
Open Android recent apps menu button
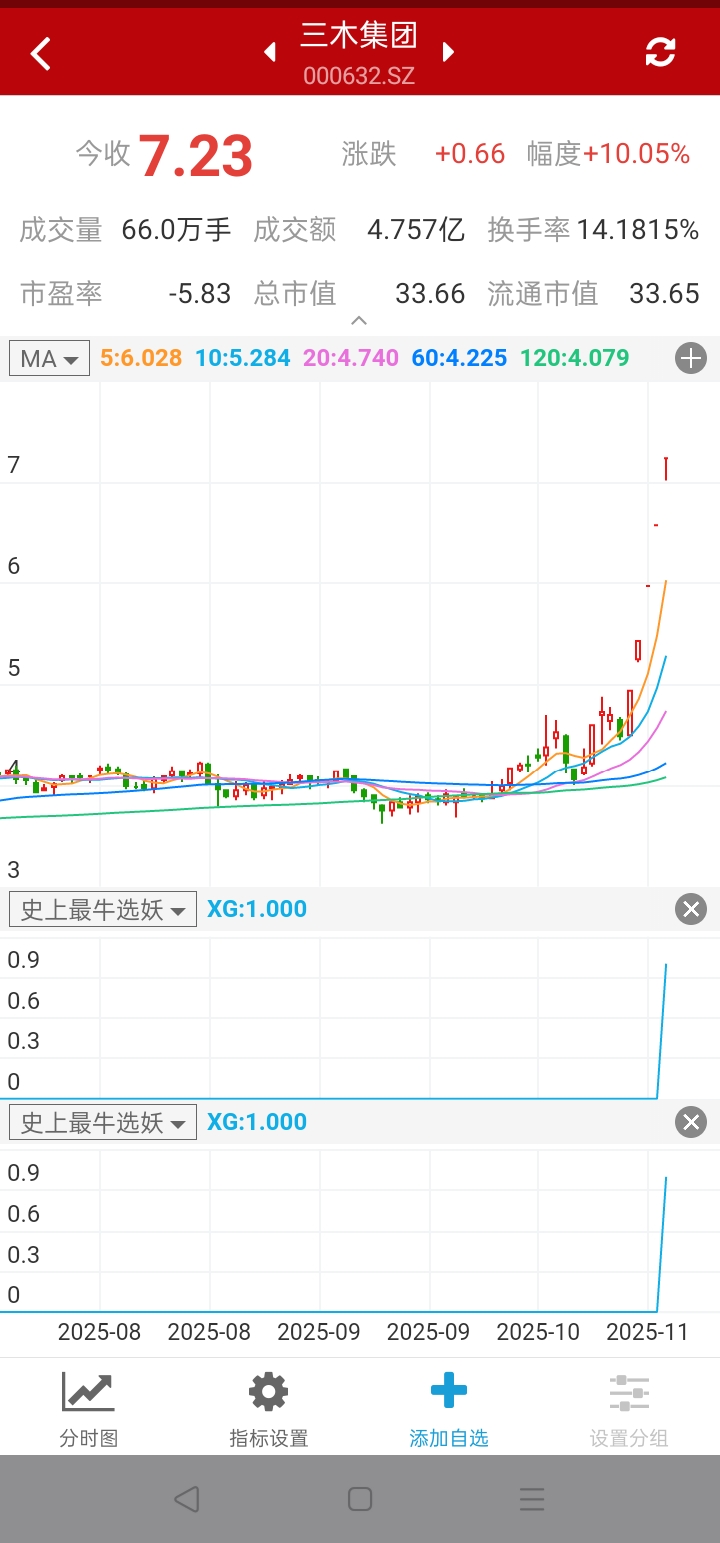coord(532,1499)
